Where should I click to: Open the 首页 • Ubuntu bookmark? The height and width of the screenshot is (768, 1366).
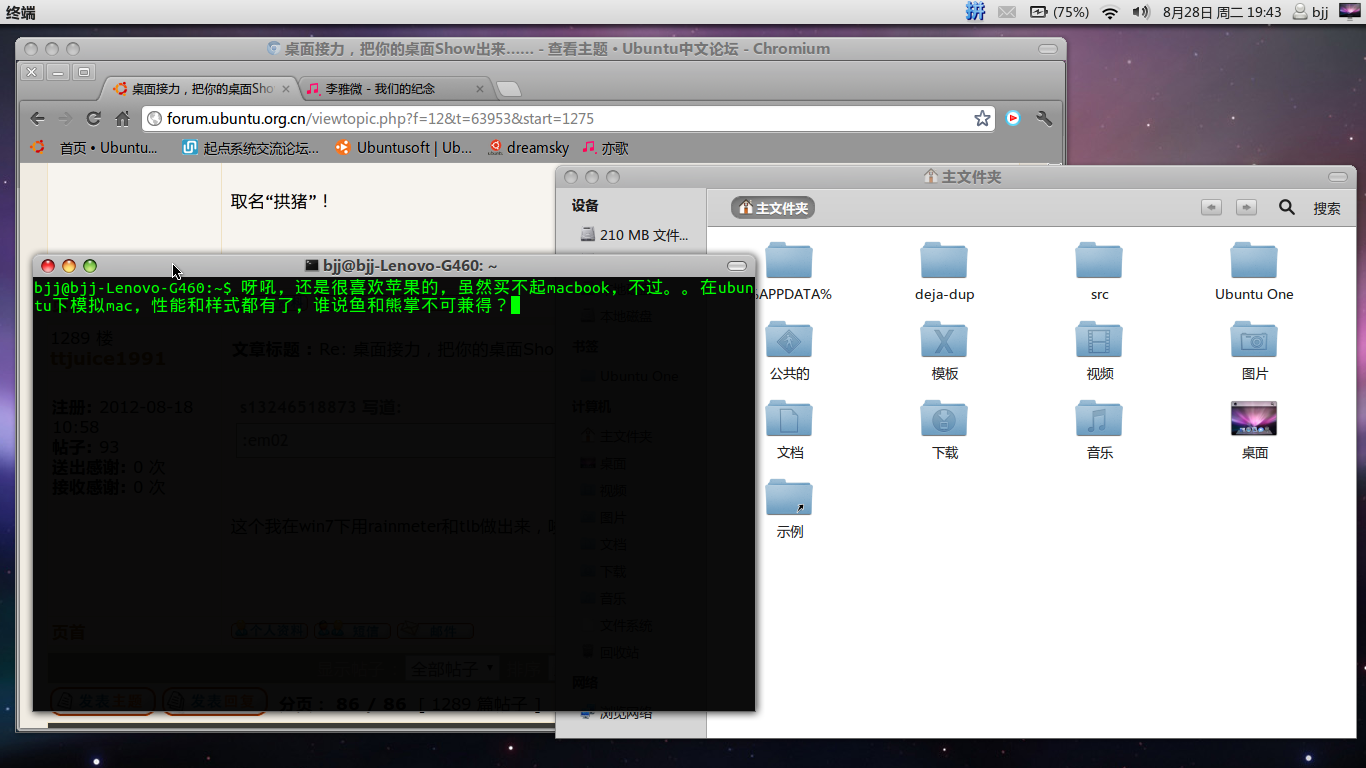95,147
